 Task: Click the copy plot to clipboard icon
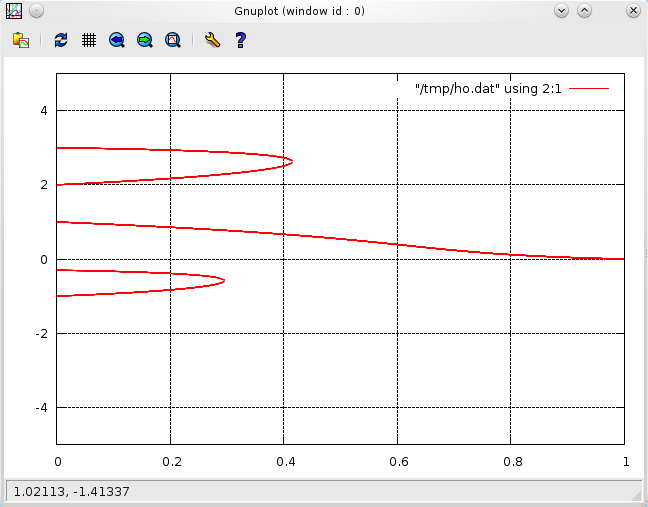(x=20, y=40)
